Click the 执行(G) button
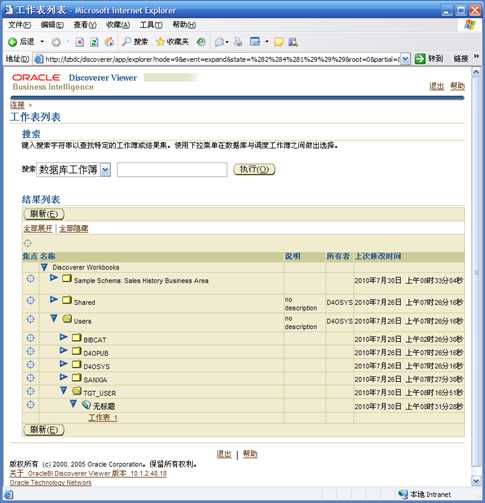This screenshot has height=503, width=485. click(x=254, y=169)
